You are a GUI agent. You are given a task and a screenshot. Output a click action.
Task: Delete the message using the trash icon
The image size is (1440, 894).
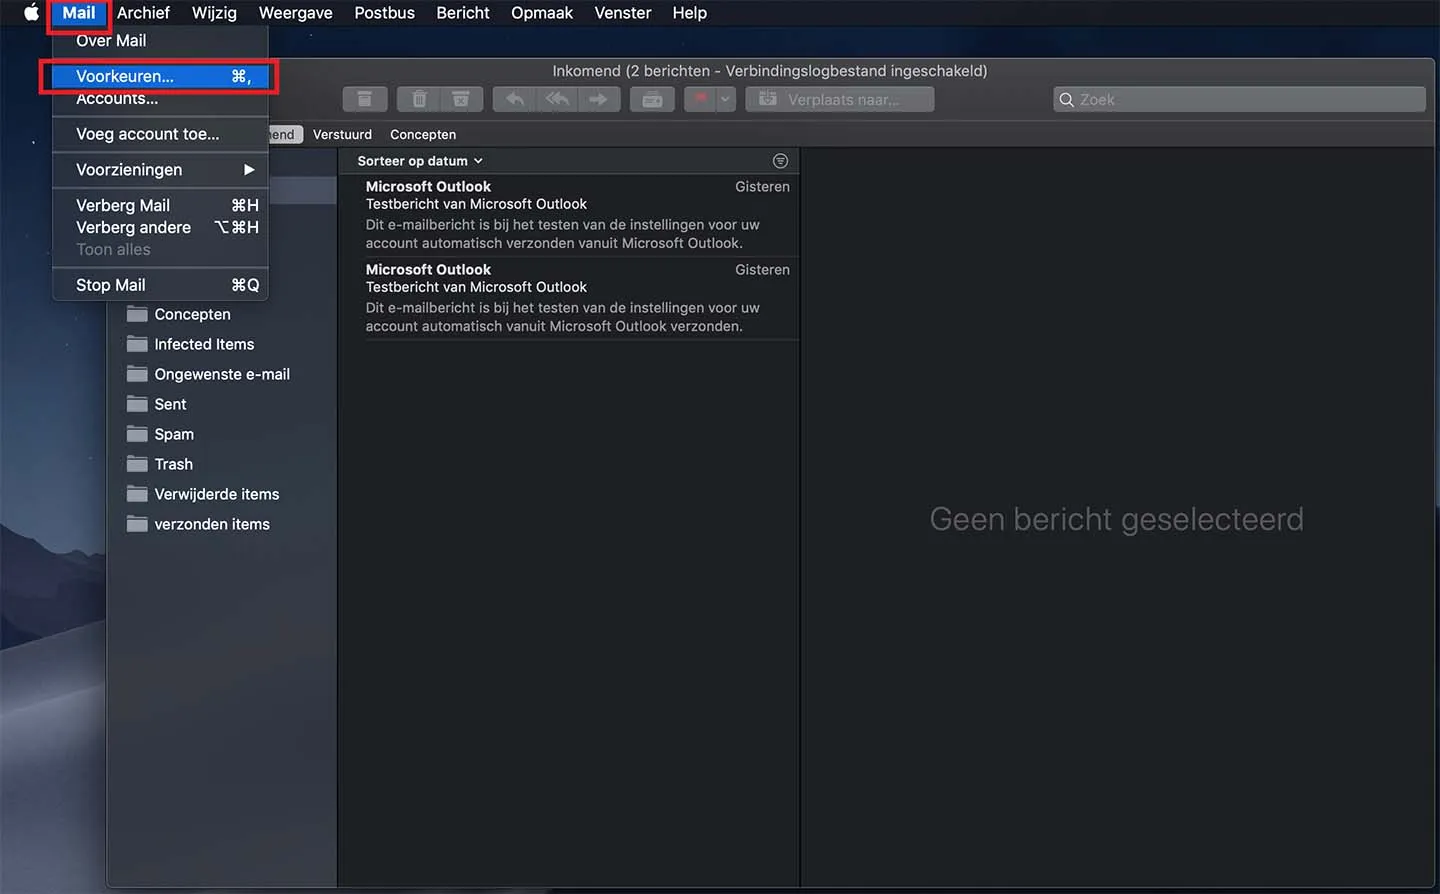[x=419, y=99]
